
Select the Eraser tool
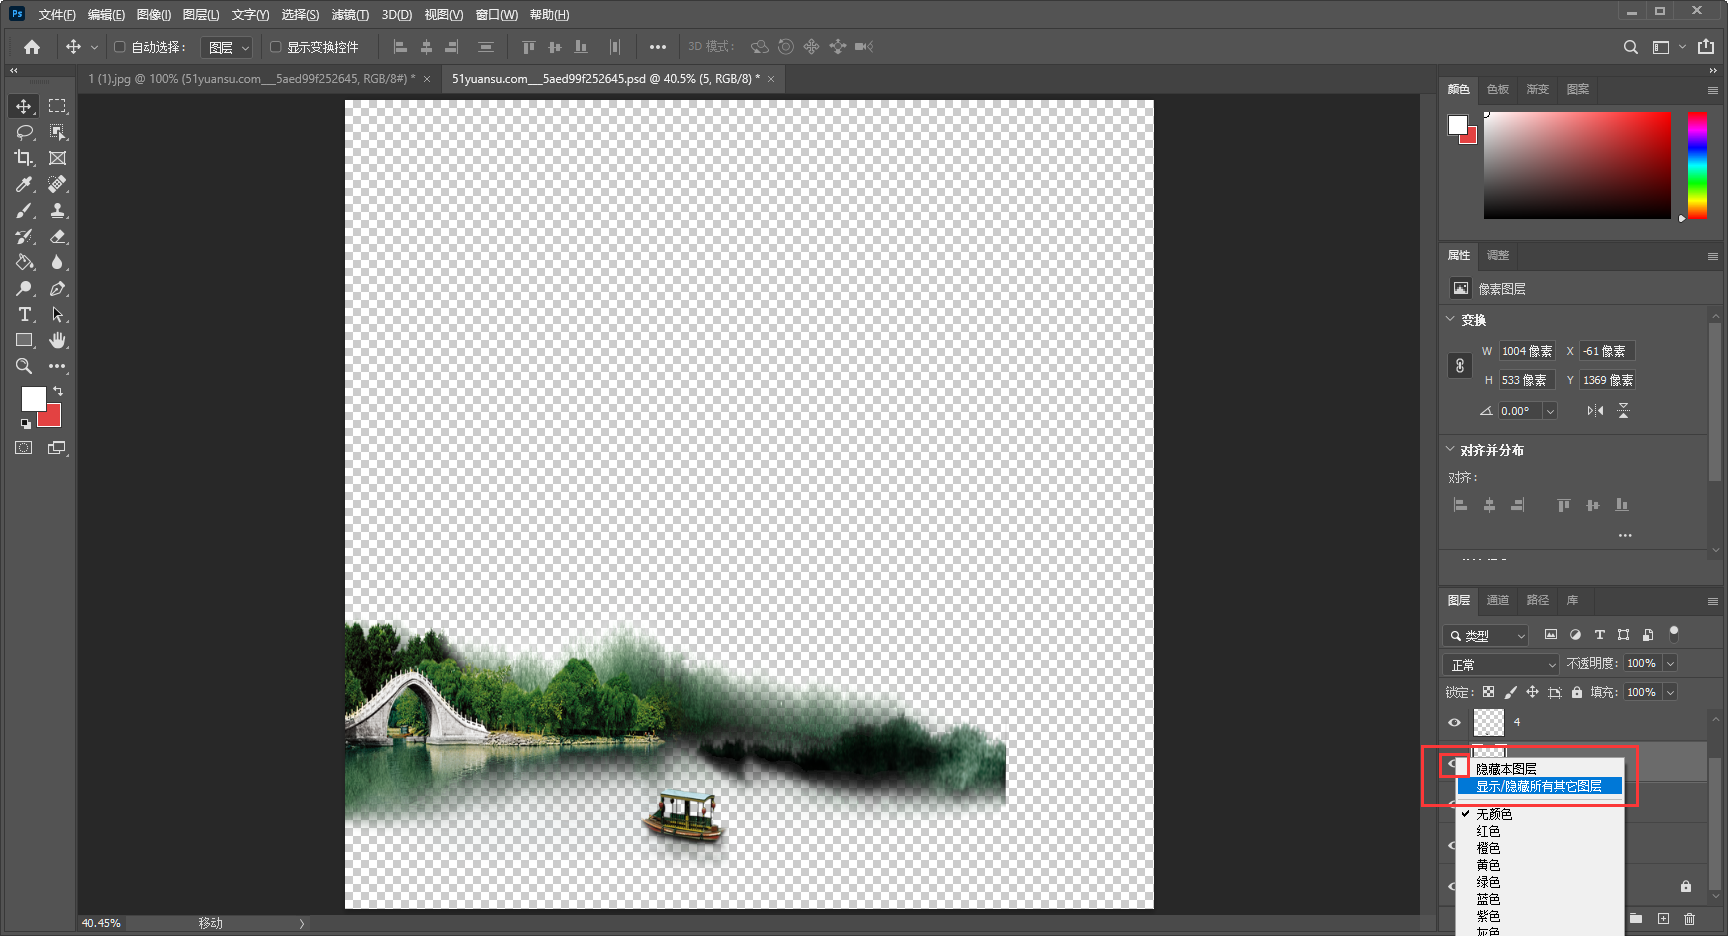click(58, 236)
